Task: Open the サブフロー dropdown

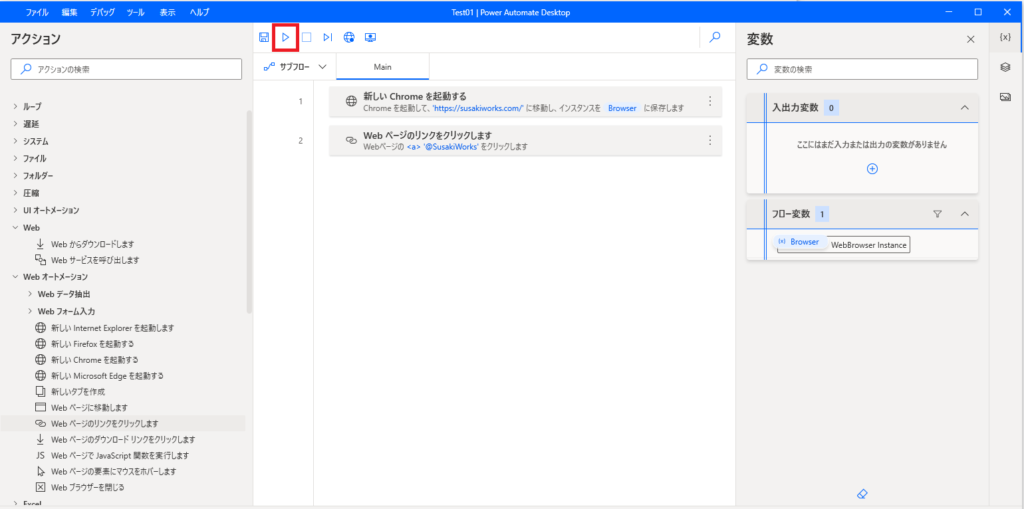Action: tap(295, 67)
